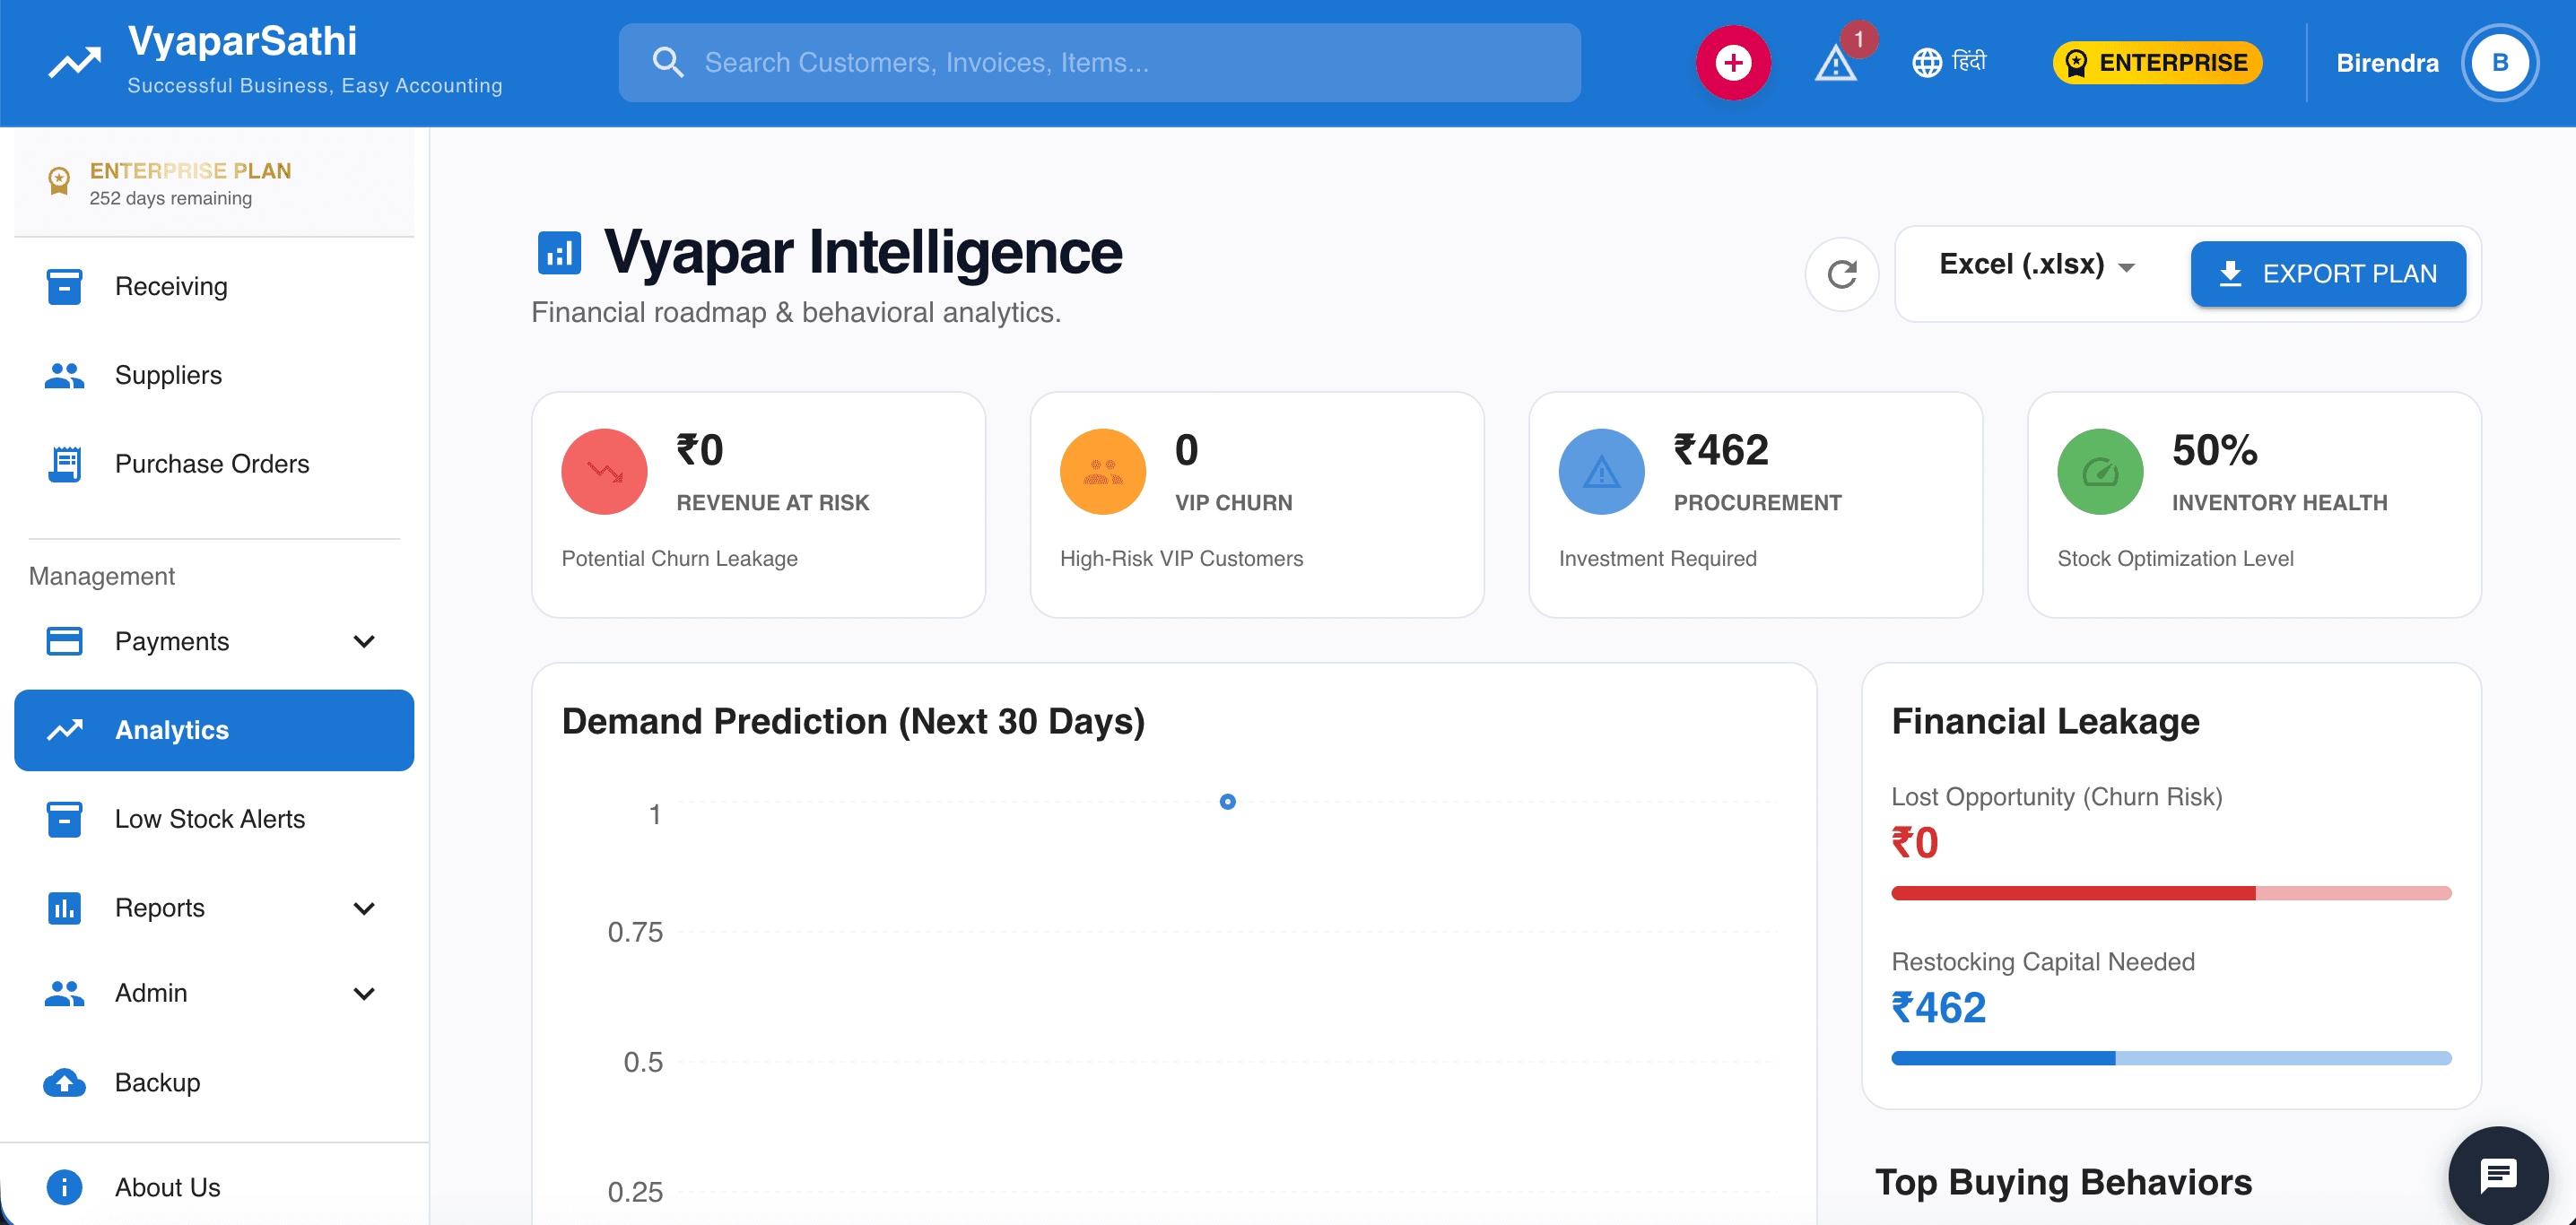Open Low Stock Alerts page
This screenshot has width=2576, height=1225.
[214, 819]
